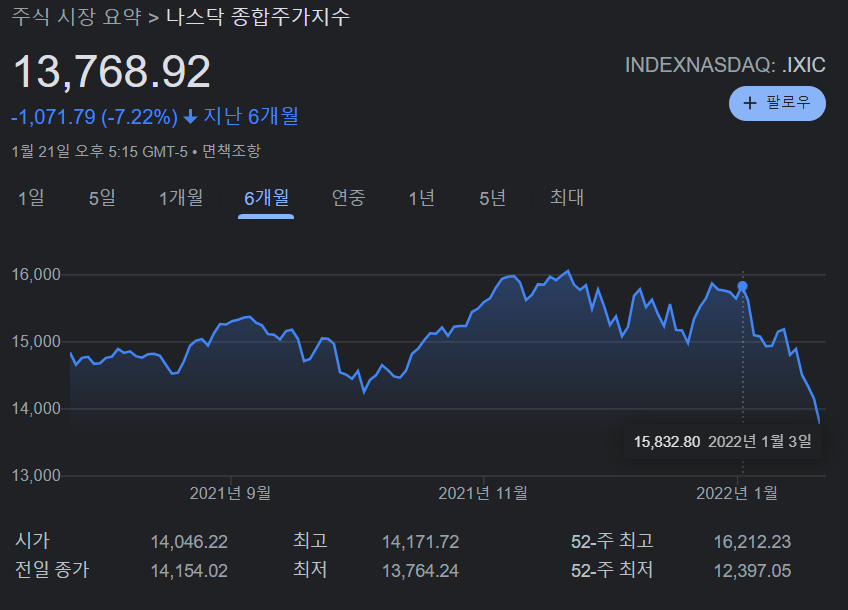Select the 5일 time range tab

pos(102,198)
